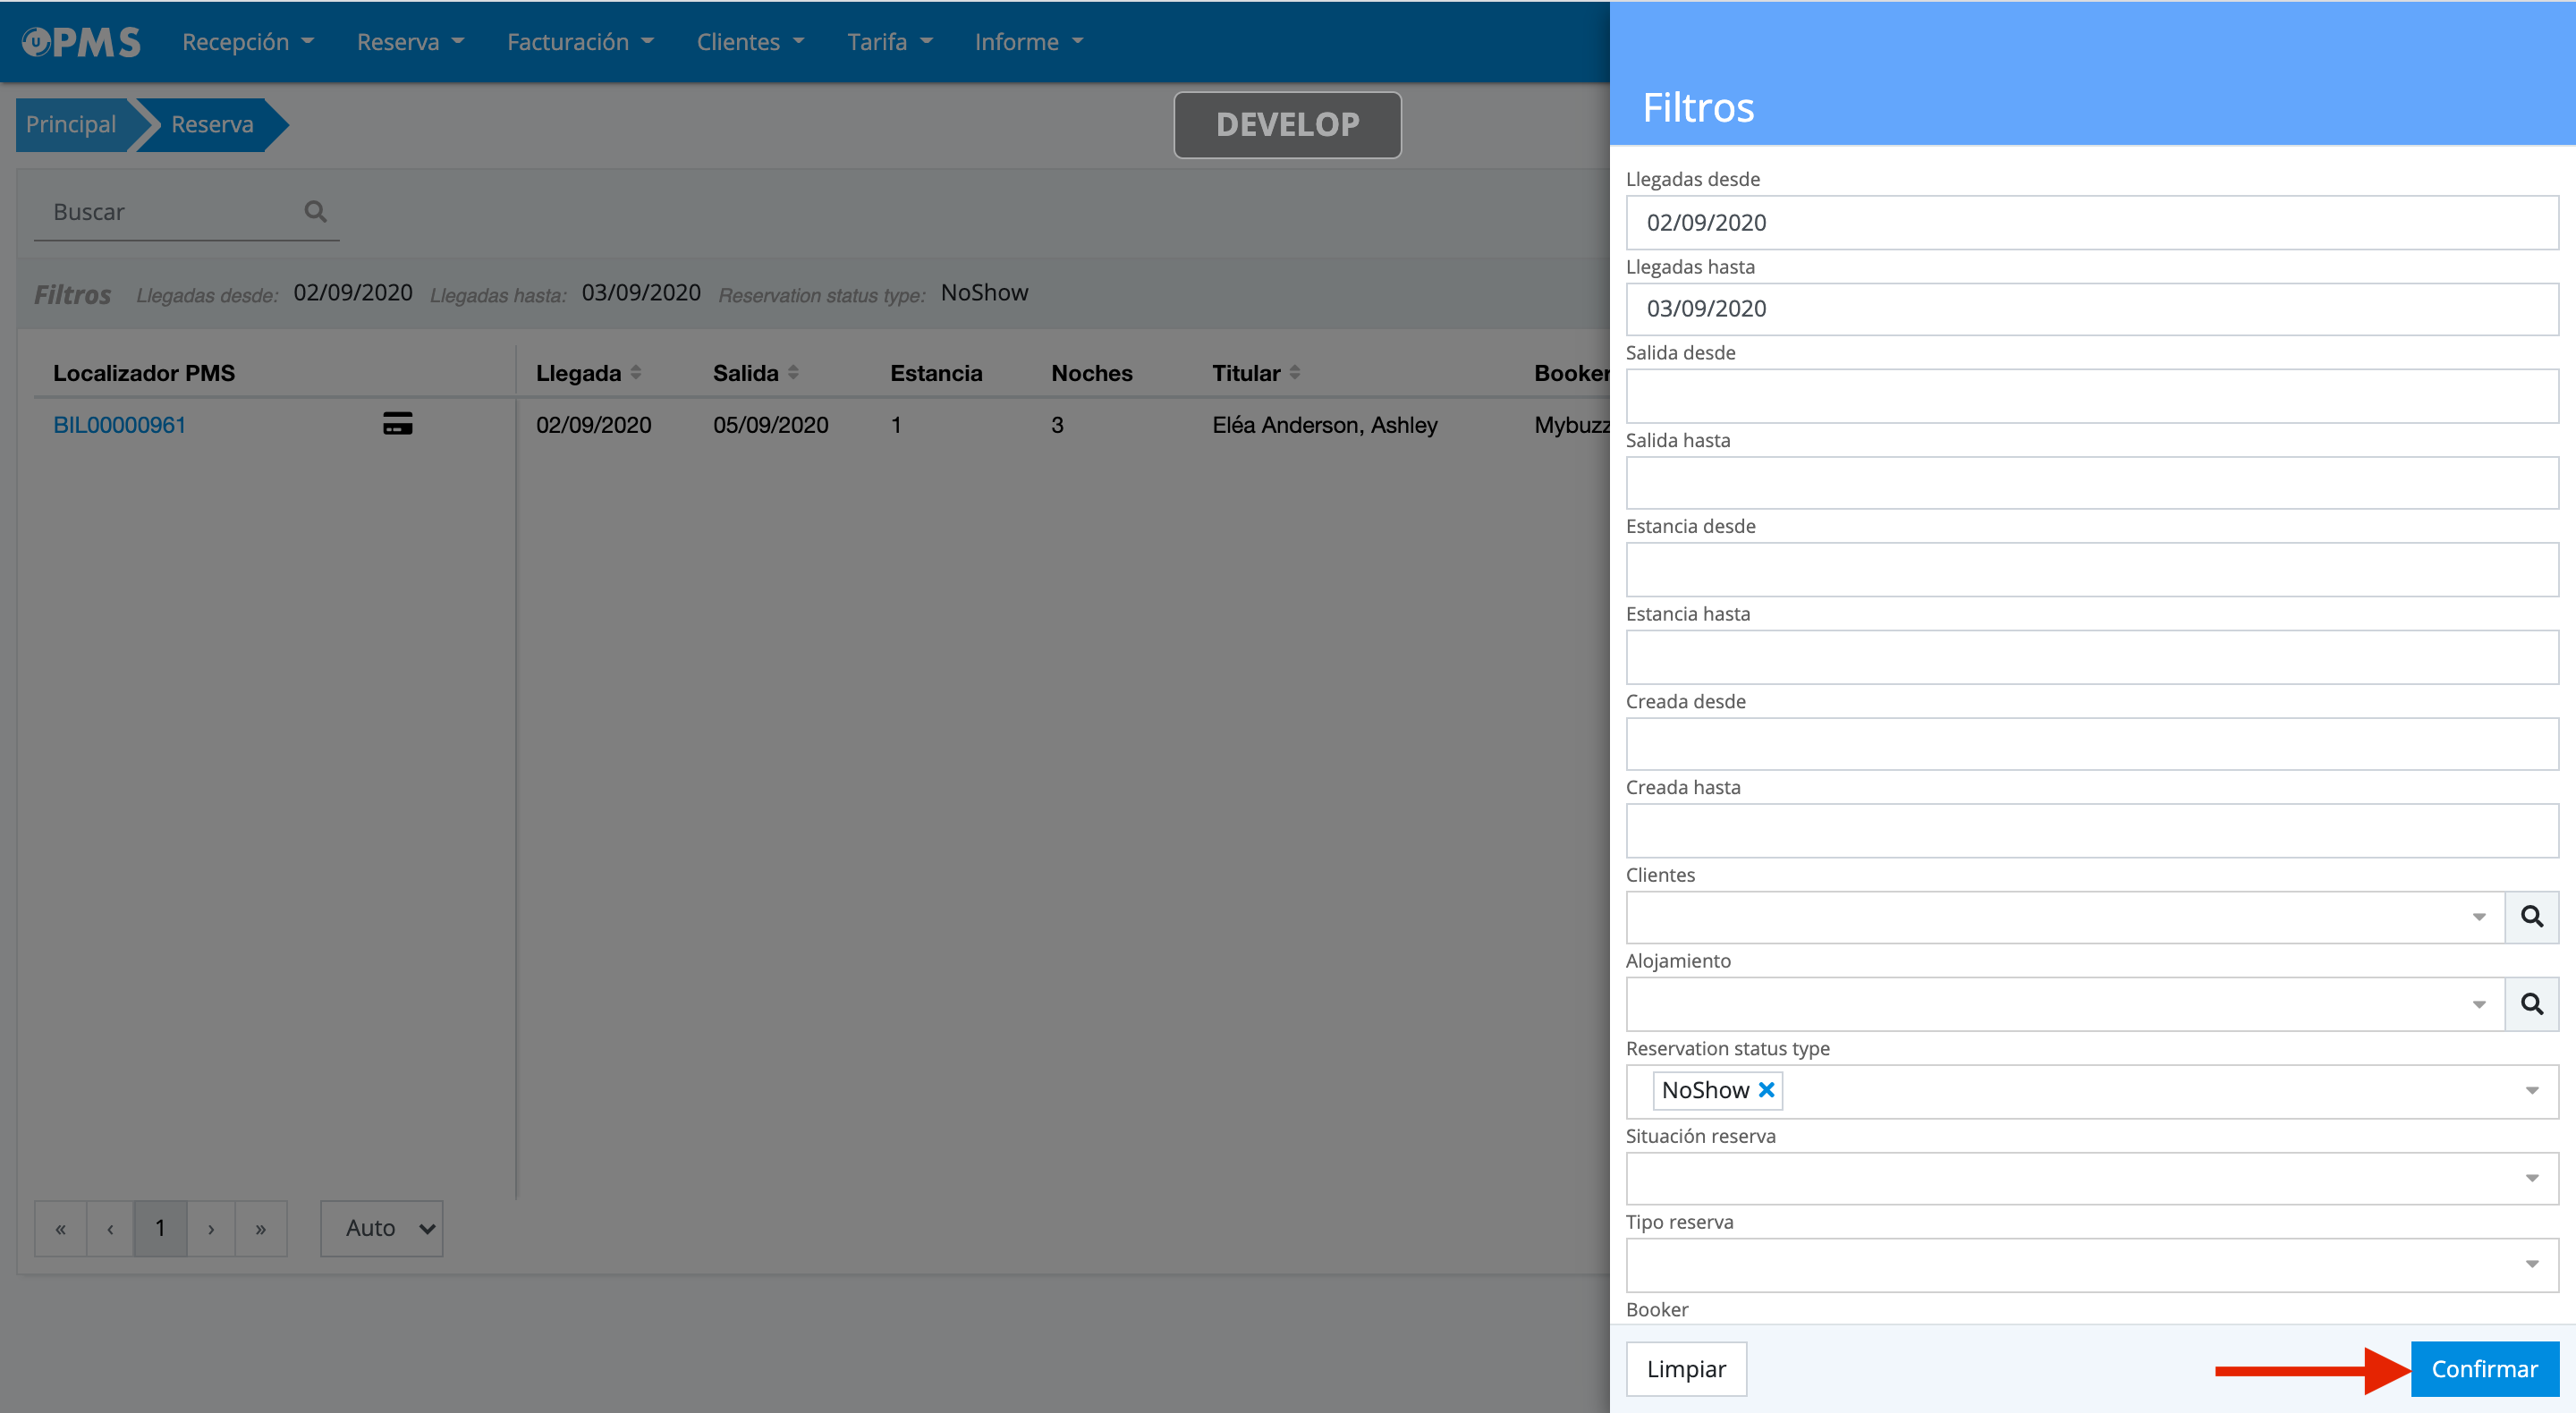Remove the NoShow tag with its X
Viewport: 2576px width, 1413px height.
pyautogui.click(x=1767, y=1090)
